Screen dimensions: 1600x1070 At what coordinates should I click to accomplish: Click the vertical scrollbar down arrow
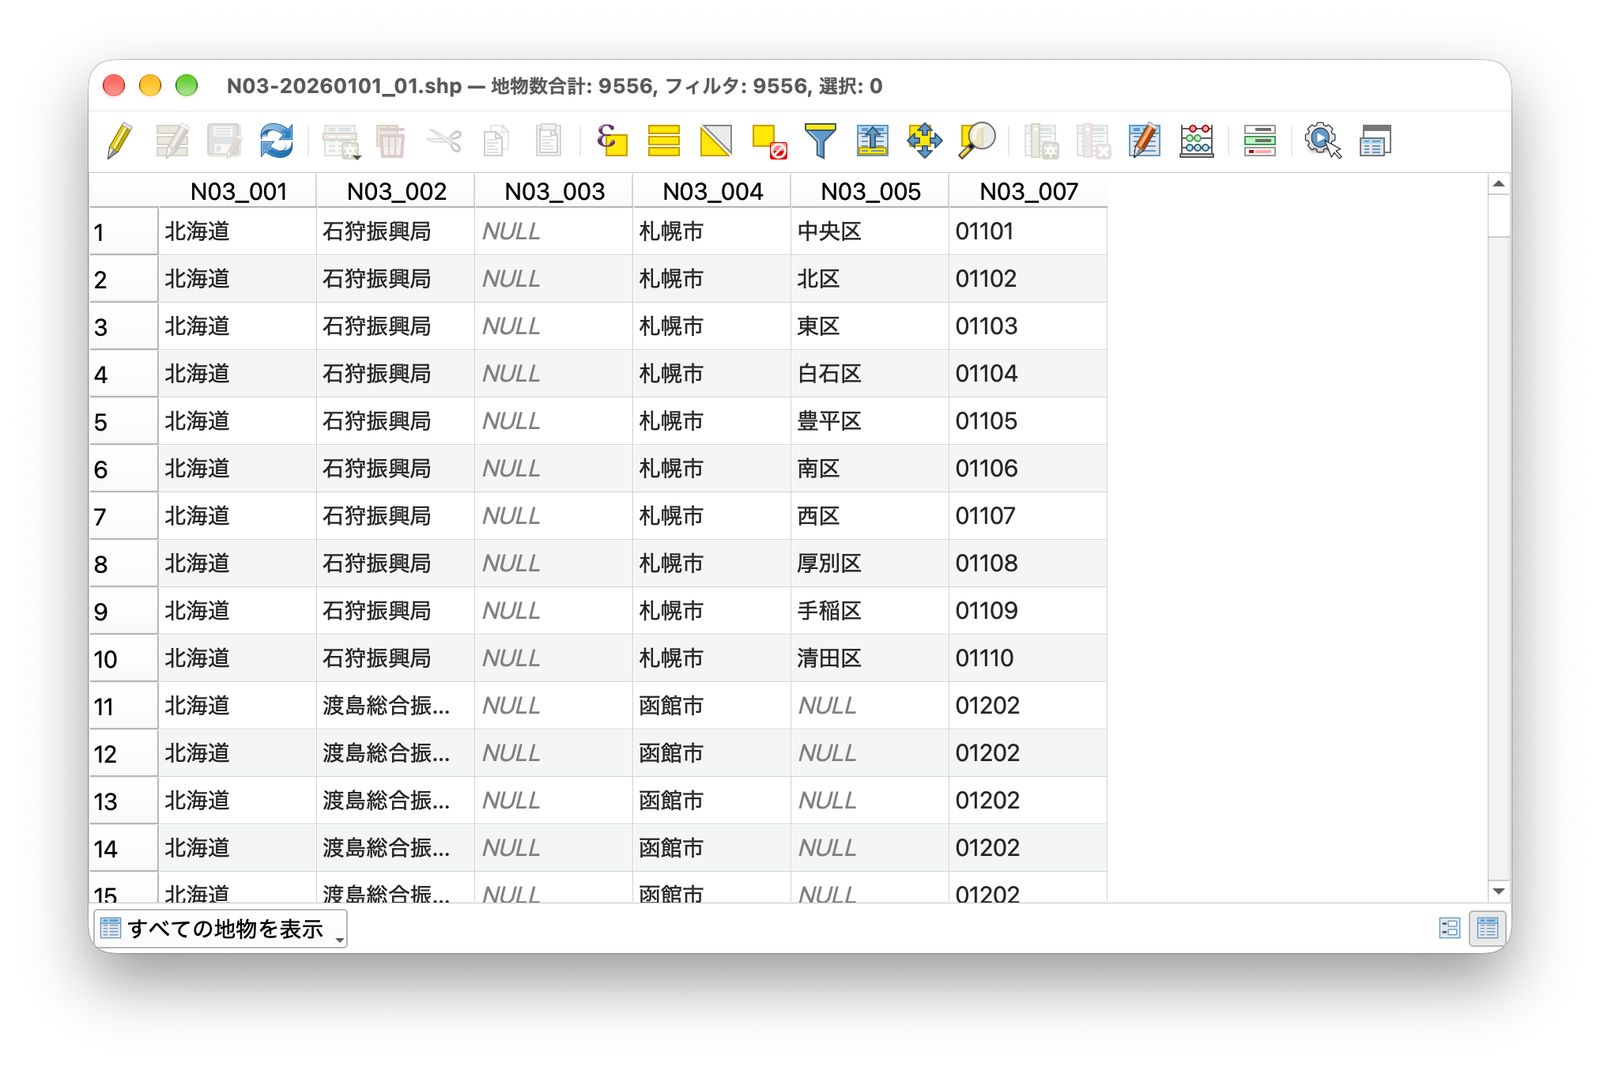pos(1498,891)
